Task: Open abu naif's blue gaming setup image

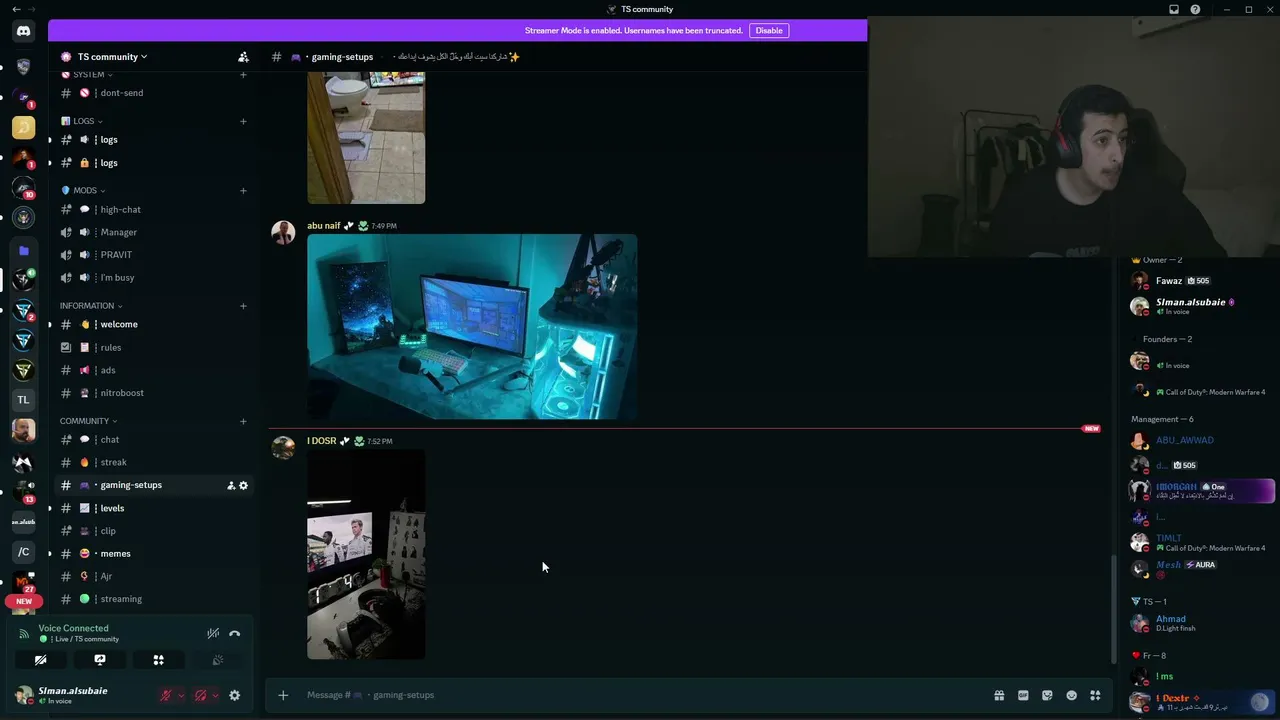Action: pos(472,327)
